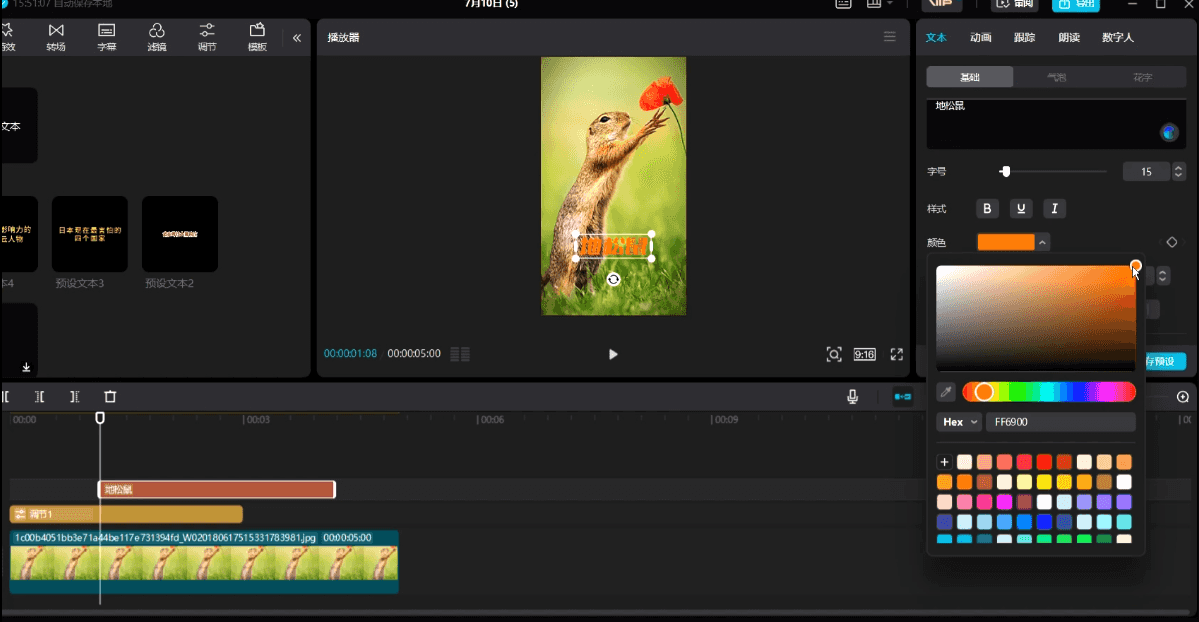Select the 气泡 bubble sub-tab
This screenshot has height=622, width=1199.
pos(1056,77)
